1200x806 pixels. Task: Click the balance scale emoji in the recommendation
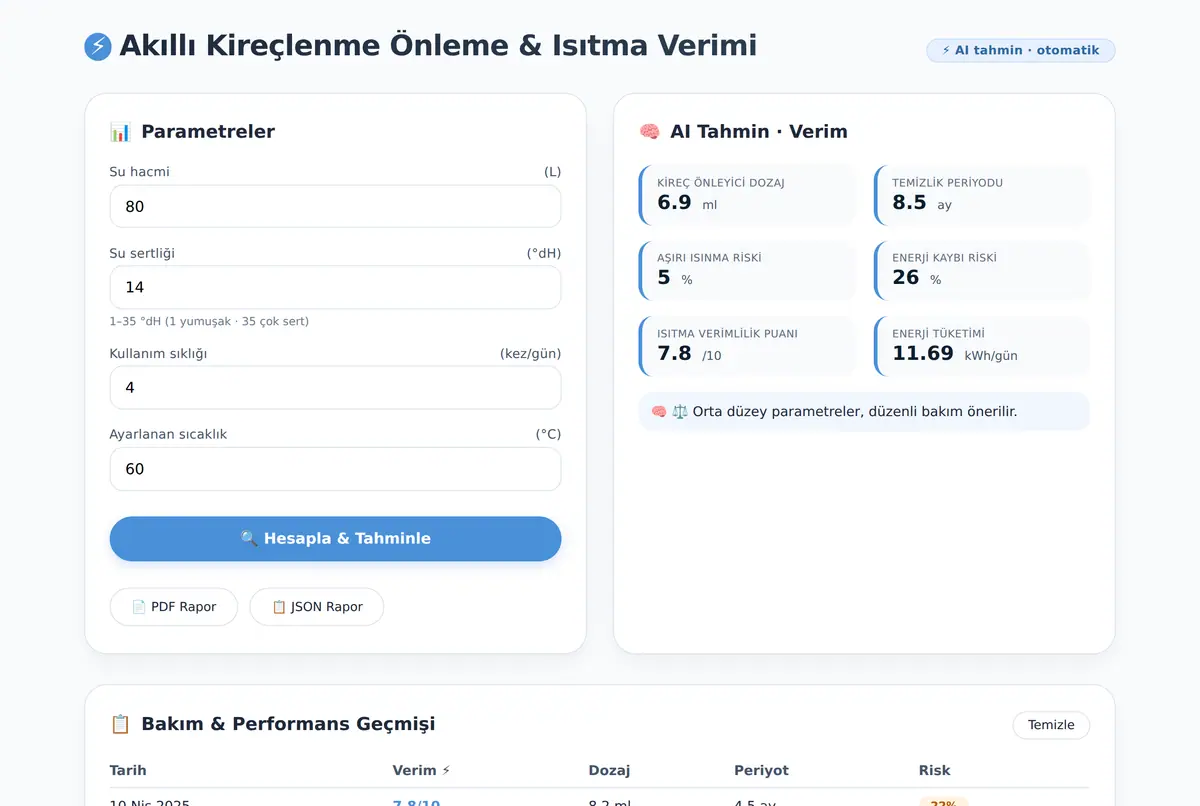(680, 412)
